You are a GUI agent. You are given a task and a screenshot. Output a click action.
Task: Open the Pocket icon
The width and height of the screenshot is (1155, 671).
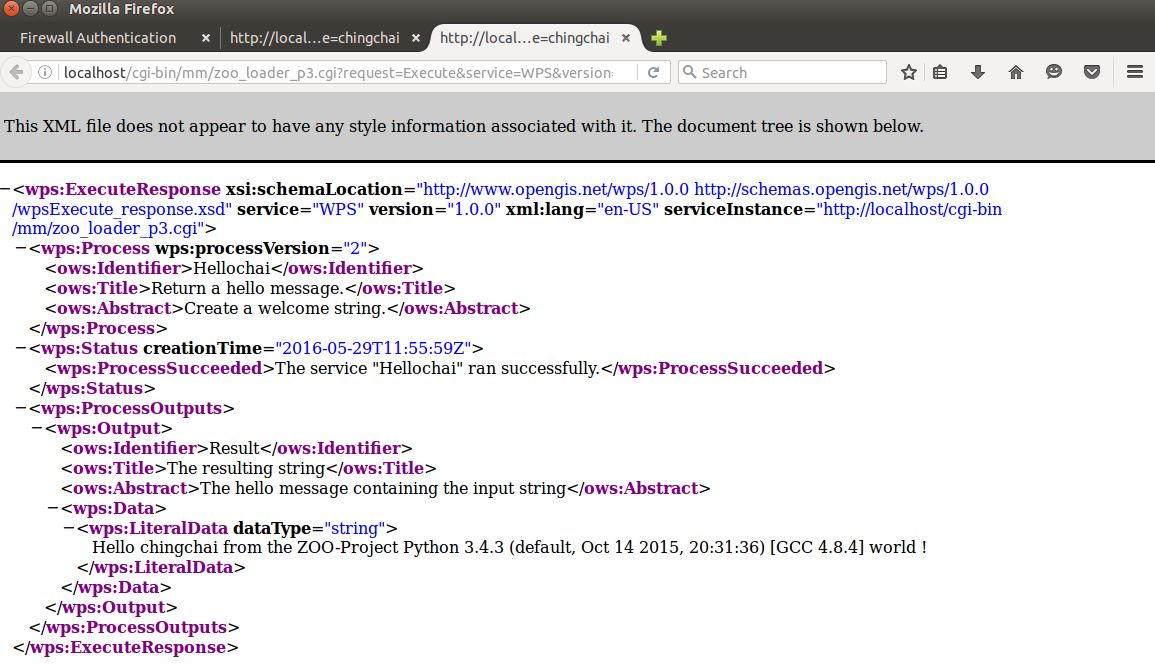click(1093, 72)
